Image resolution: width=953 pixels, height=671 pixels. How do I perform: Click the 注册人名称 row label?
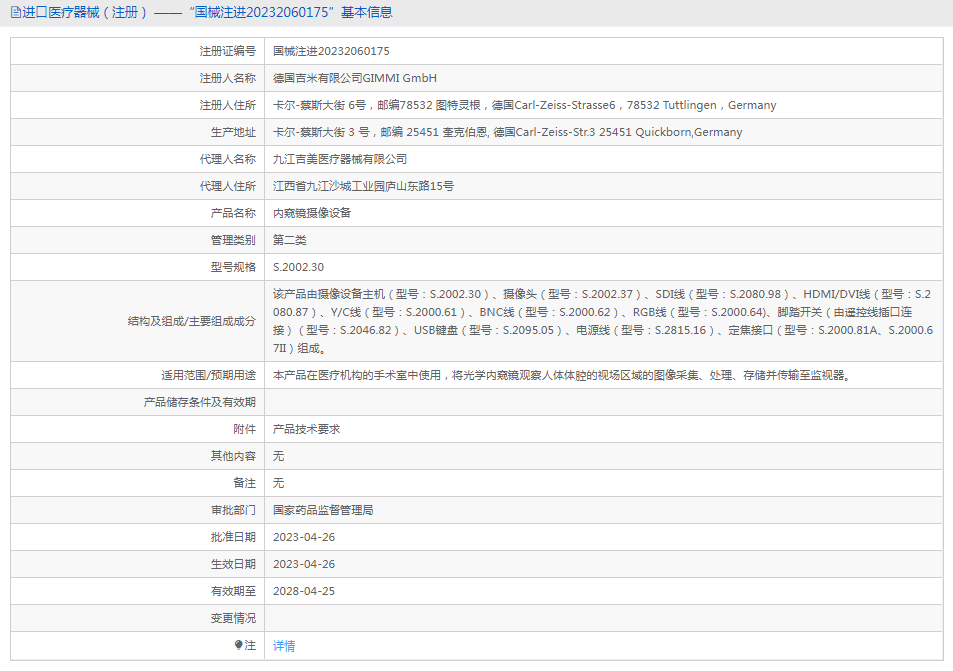coord(228,78)
